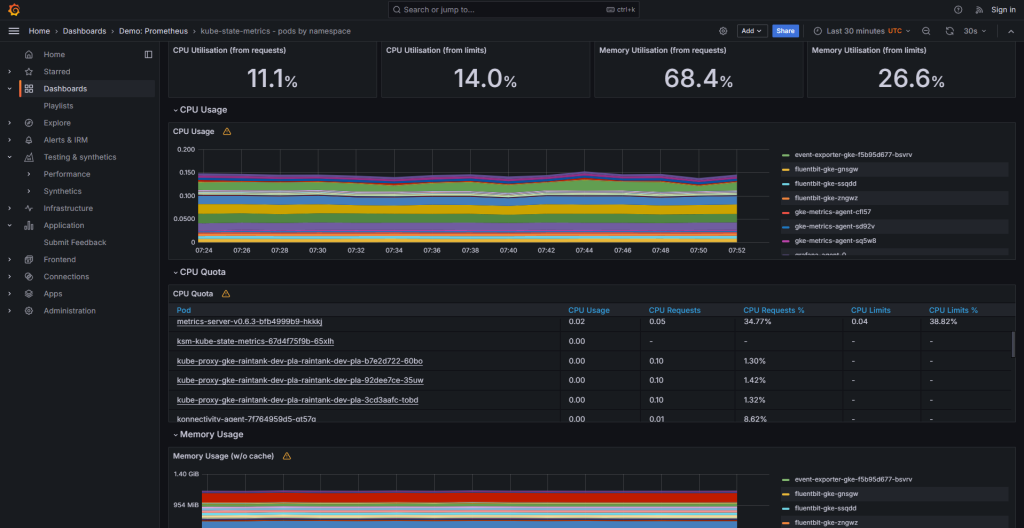
Task: Expand the Synthetics sub-section
Action: [29, 191]
